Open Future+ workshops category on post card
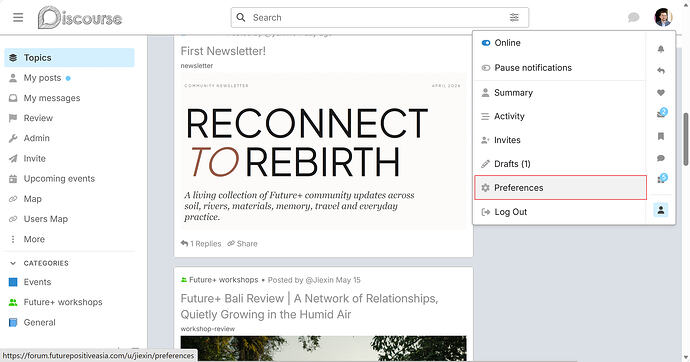Screen dimensions: 690x362 pos(220,280)
